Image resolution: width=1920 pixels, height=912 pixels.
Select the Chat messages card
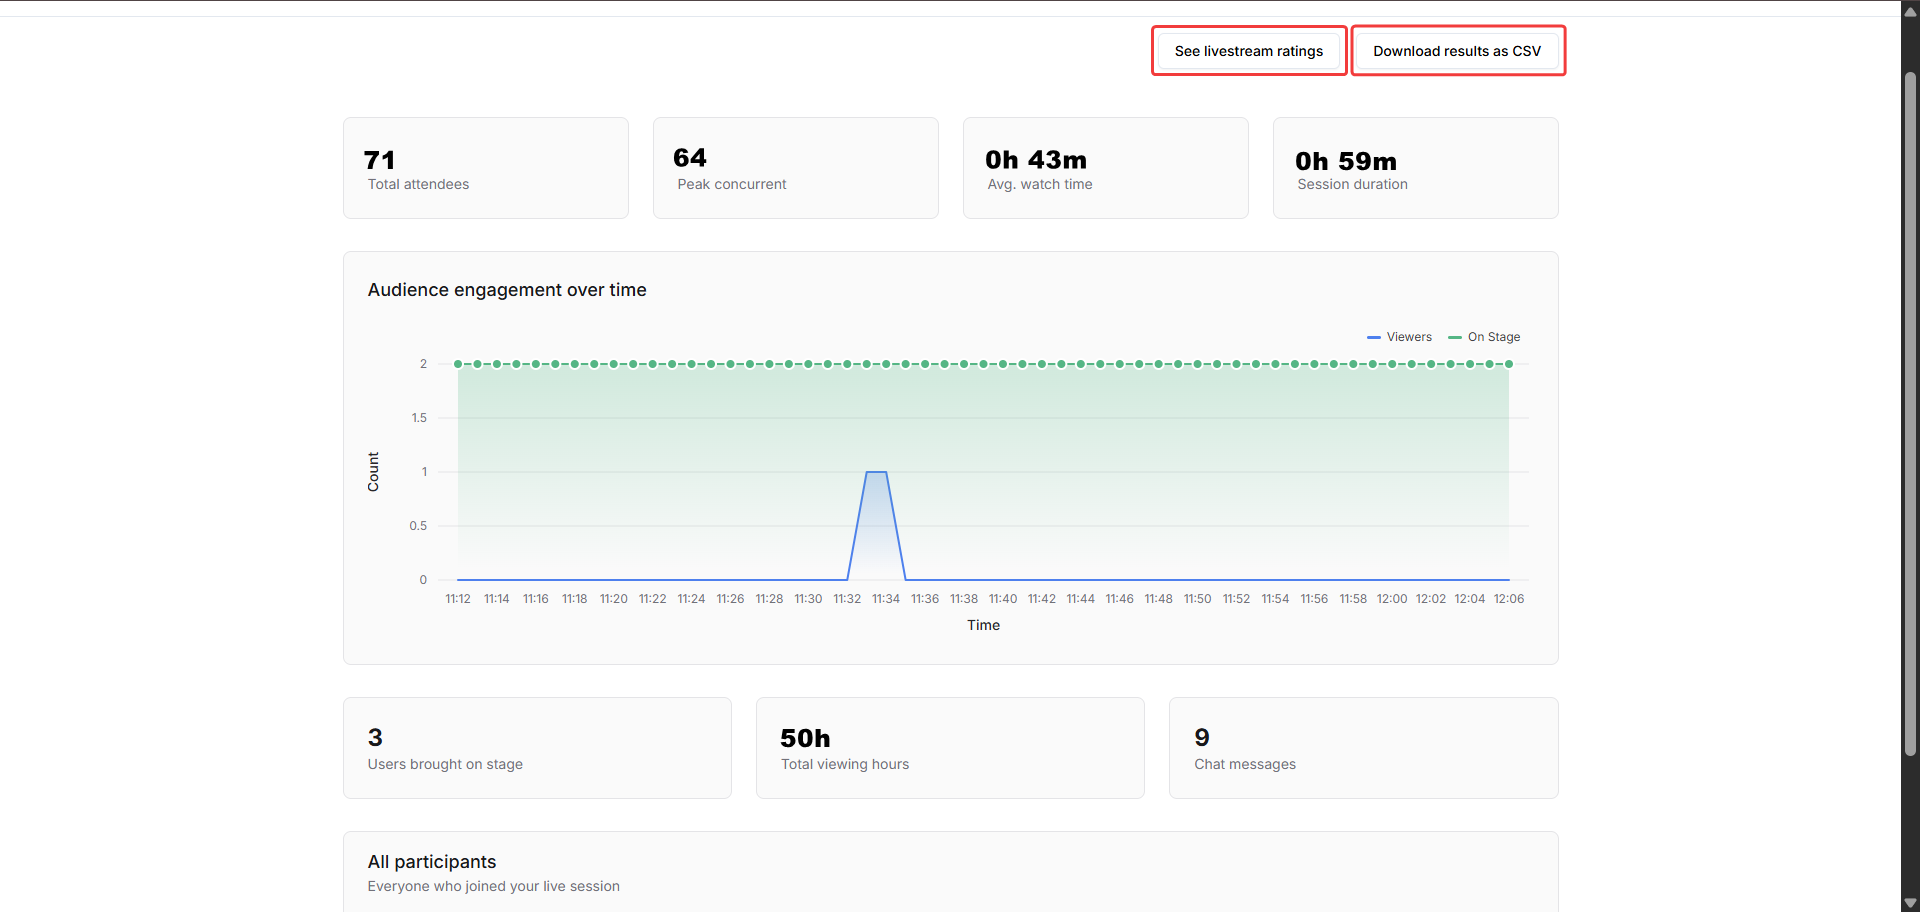tap(1363, 748)
